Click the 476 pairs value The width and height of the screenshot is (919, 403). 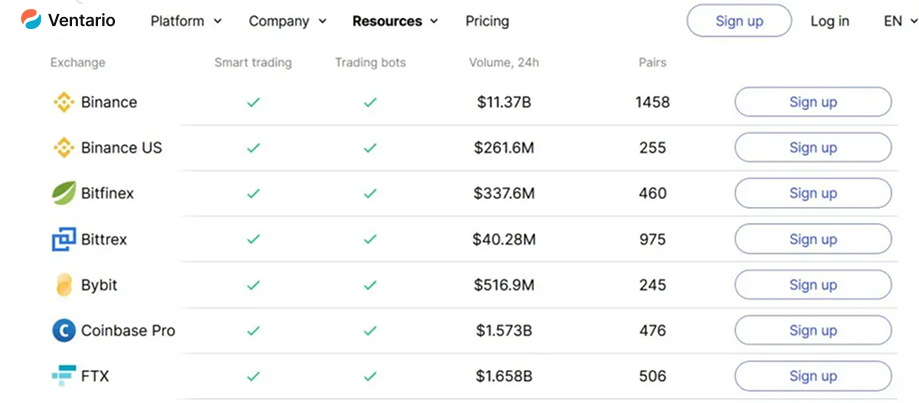pyautogui.click(x=652, y=331)
